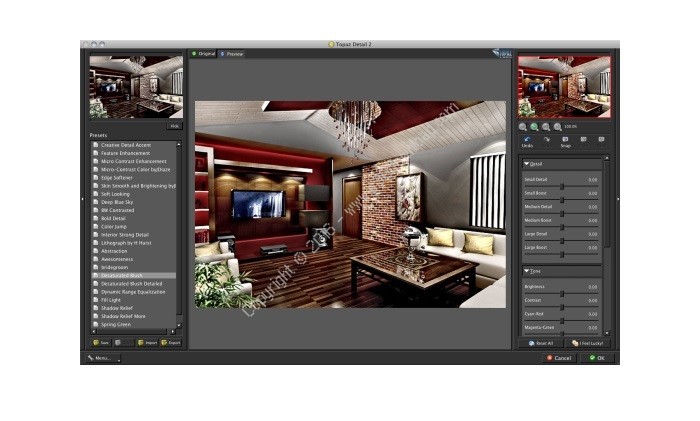The width and height of the screenshot is (700, 421).
Task: Select the Dynamic Range Equalization preset
Action: point(134,292)
